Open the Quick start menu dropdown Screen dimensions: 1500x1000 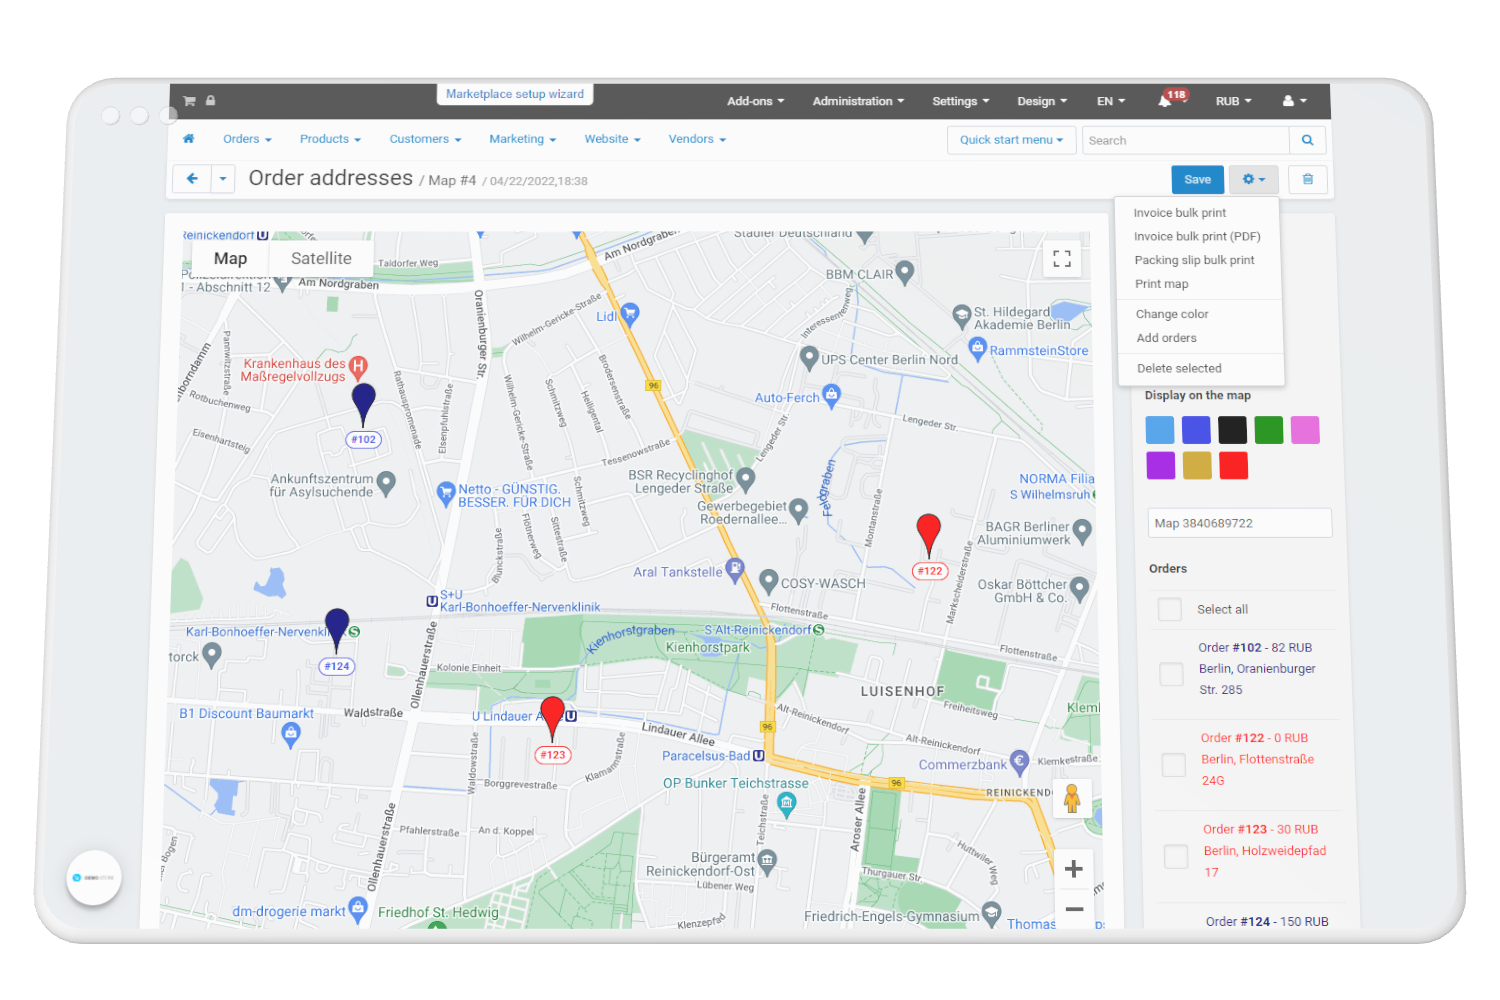(1011, 140)
